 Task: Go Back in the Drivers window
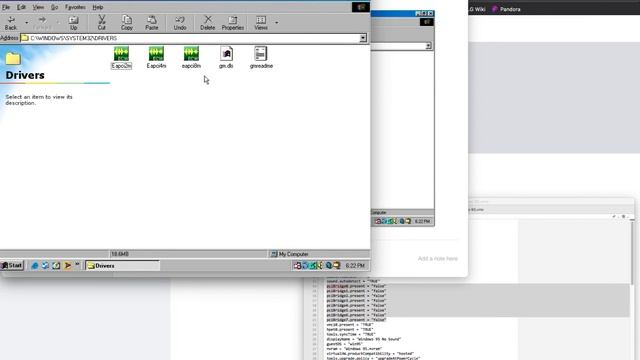point(11,23)
